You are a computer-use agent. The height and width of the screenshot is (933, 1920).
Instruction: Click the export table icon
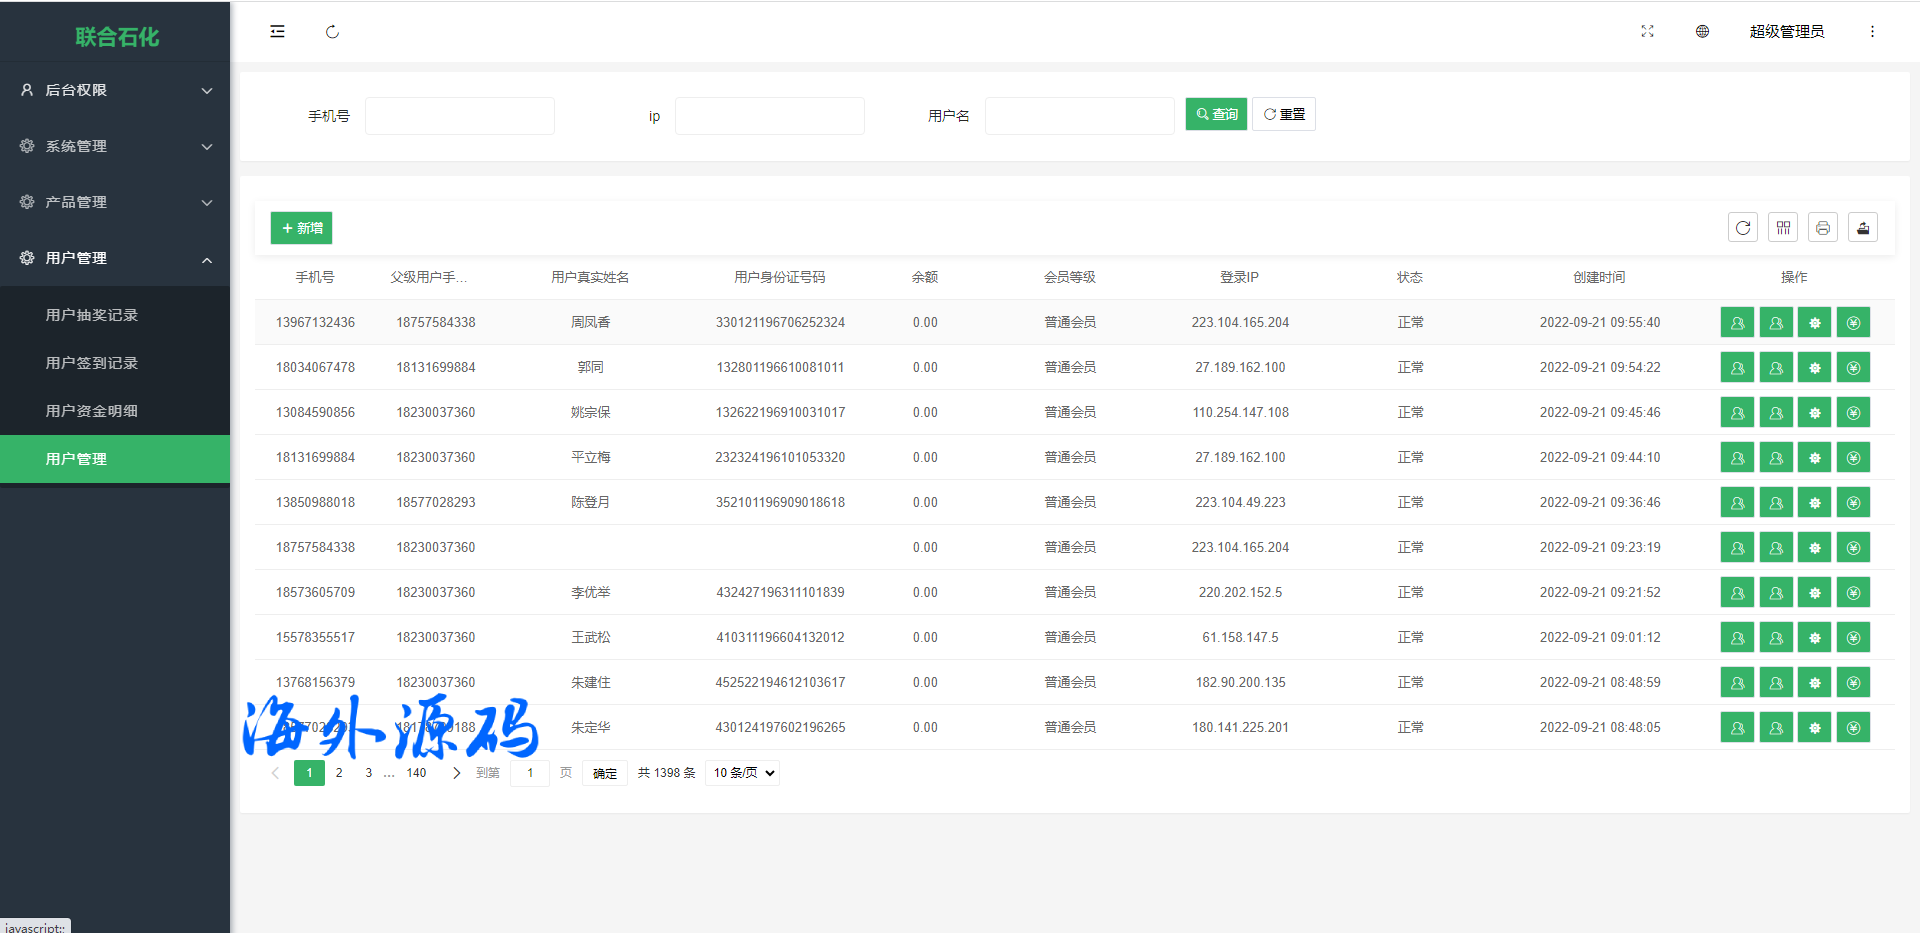point(1863,228)
